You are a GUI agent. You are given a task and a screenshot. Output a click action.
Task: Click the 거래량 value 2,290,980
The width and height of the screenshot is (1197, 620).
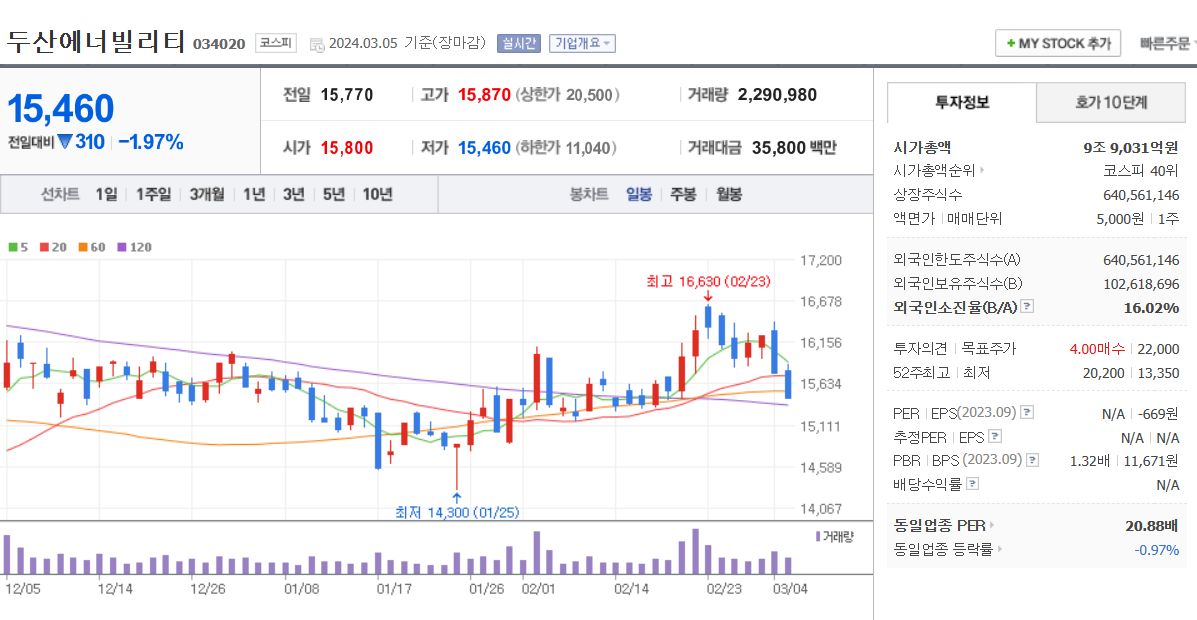(777, 95)
